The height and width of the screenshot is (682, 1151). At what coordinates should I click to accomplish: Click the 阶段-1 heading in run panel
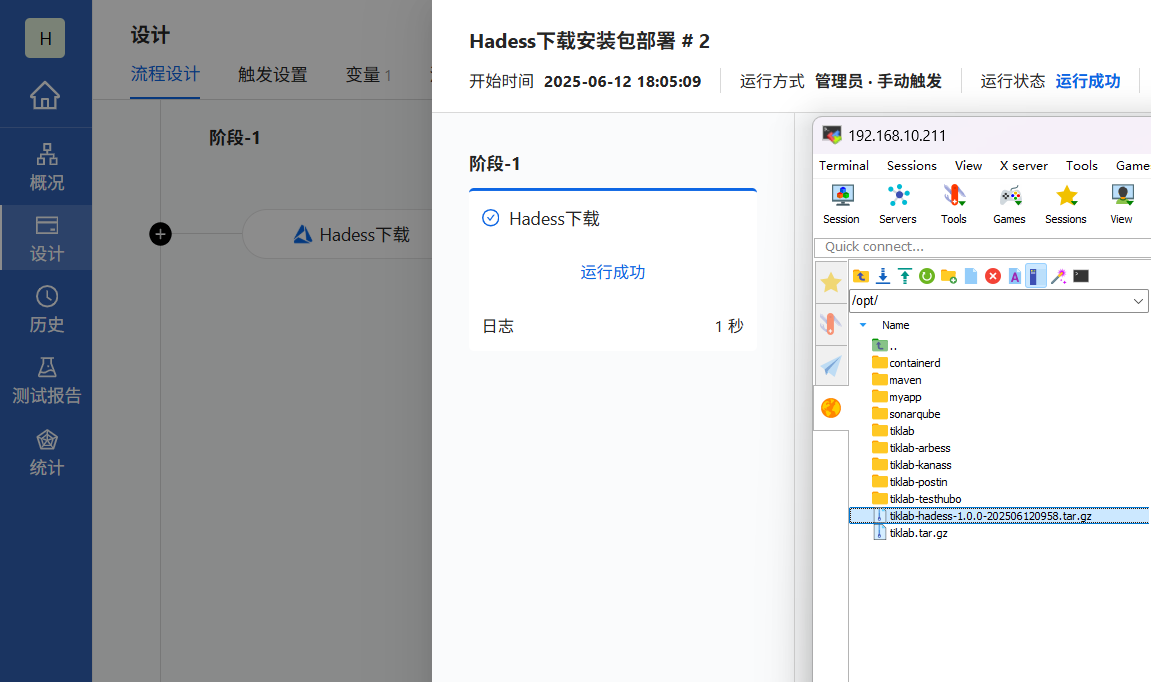[495, 163]
